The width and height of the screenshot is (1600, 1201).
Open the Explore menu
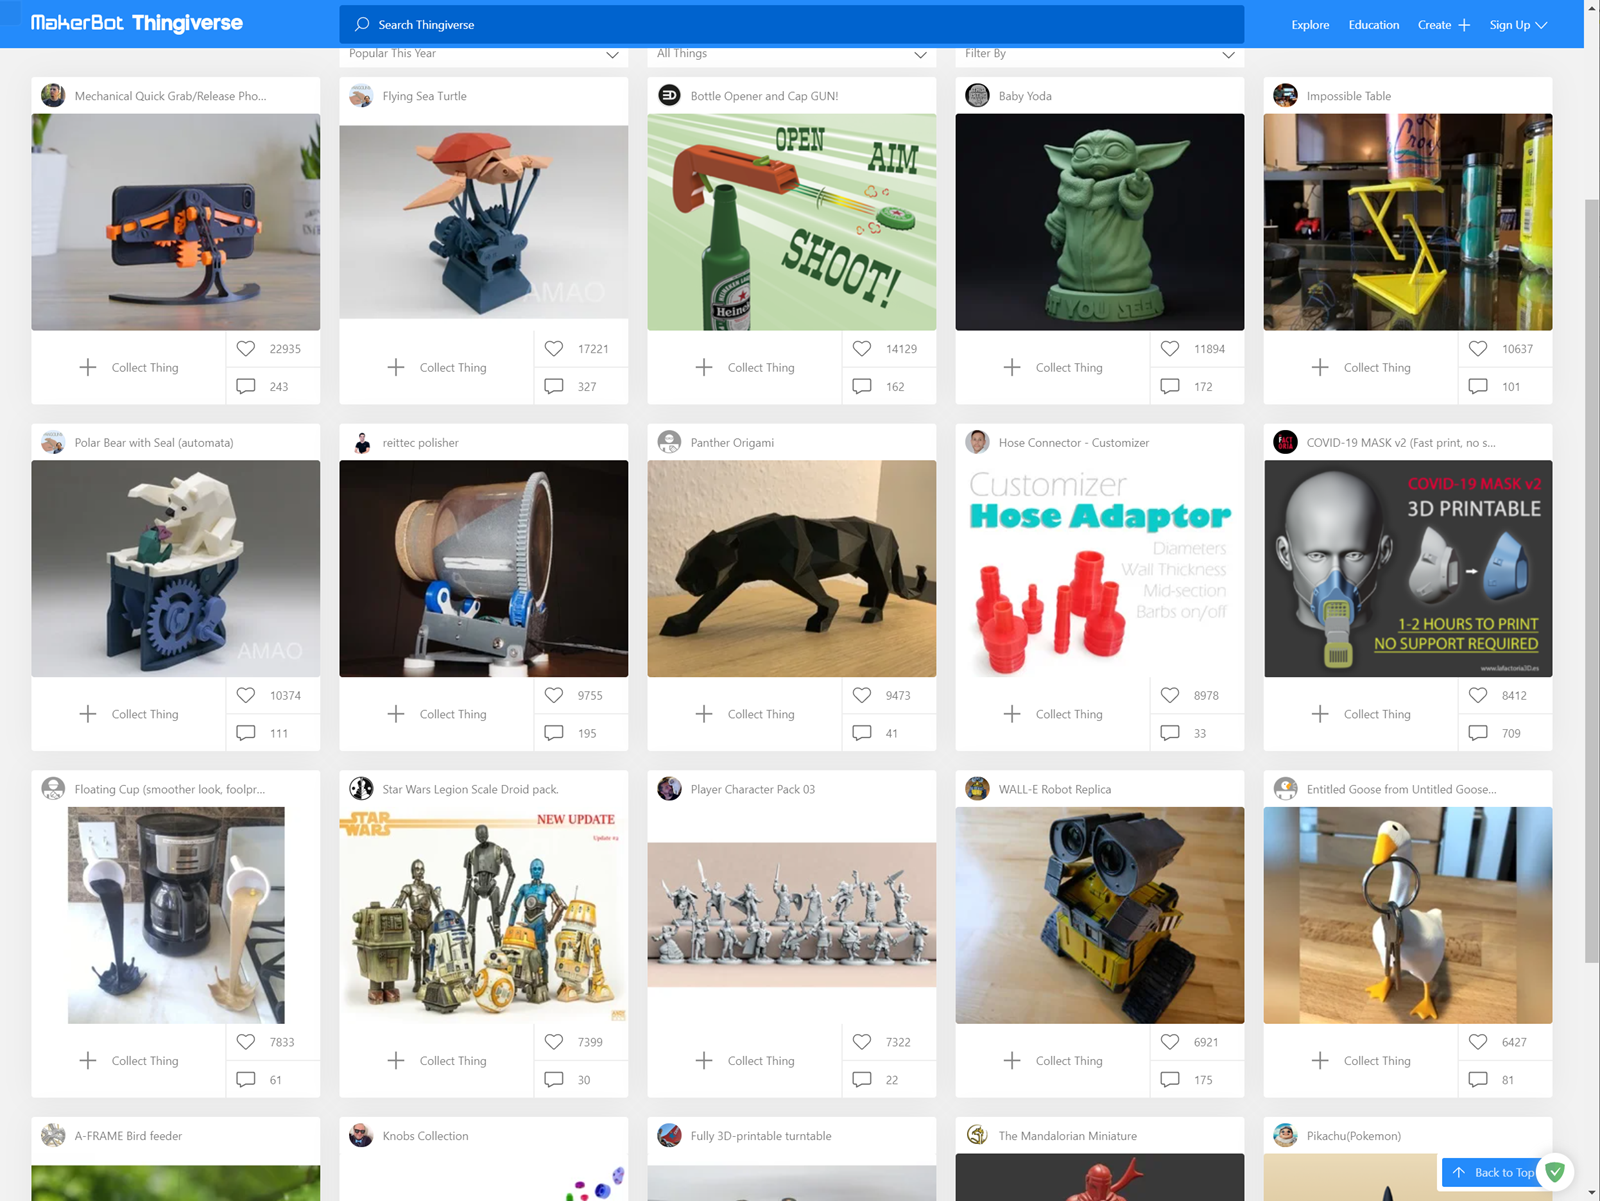click(1310, 25)
